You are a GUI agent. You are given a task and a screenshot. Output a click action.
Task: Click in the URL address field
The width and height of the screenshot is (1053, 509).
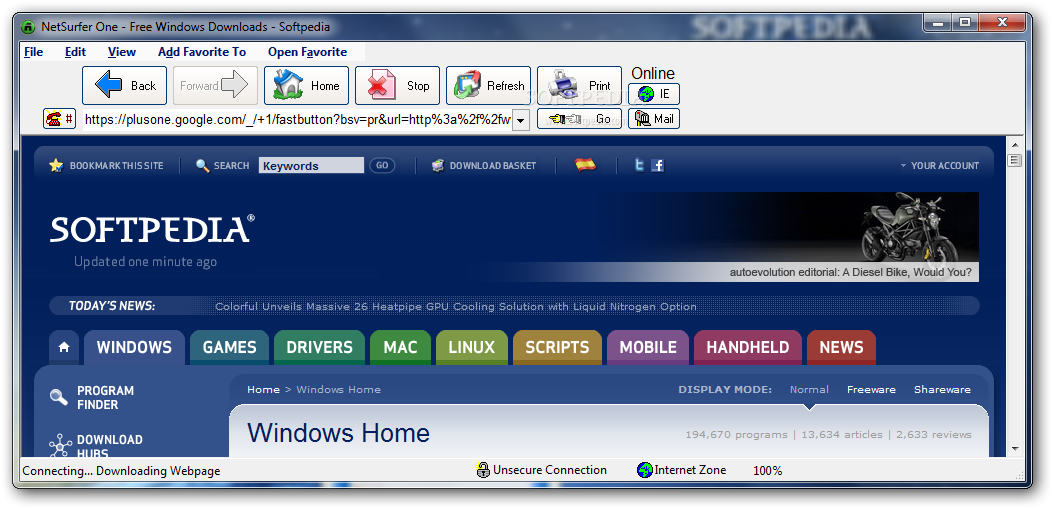[x=297, y=120]
